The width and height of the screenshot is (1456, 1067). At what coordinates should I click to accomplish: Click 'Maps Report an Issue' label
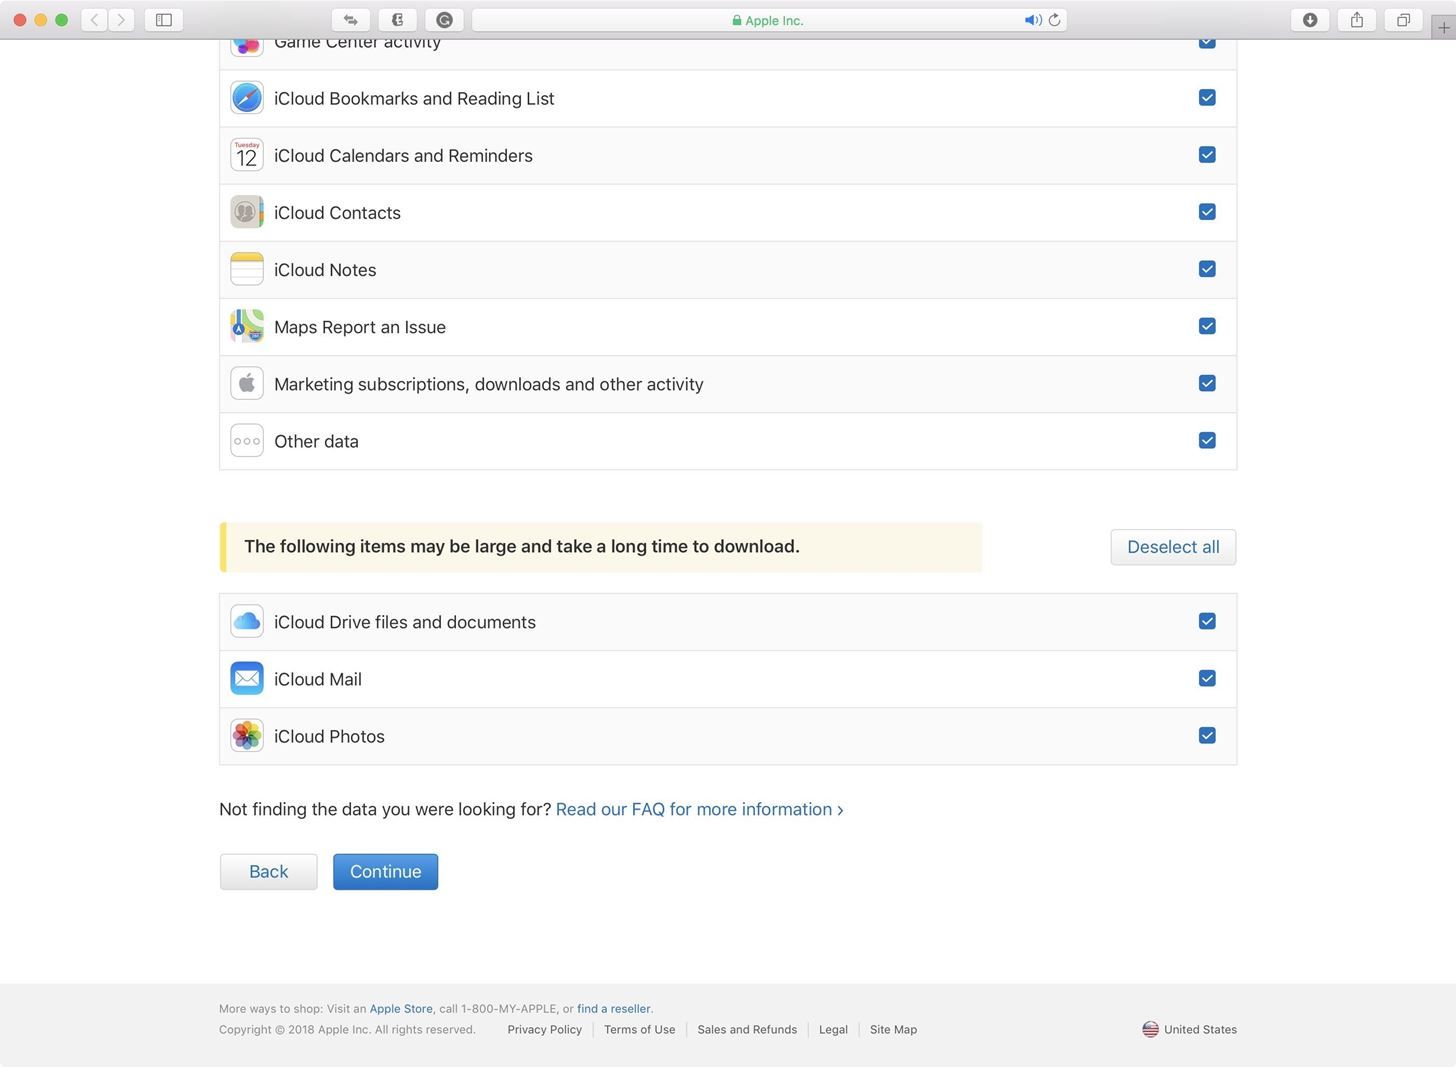tap(360, 327)
